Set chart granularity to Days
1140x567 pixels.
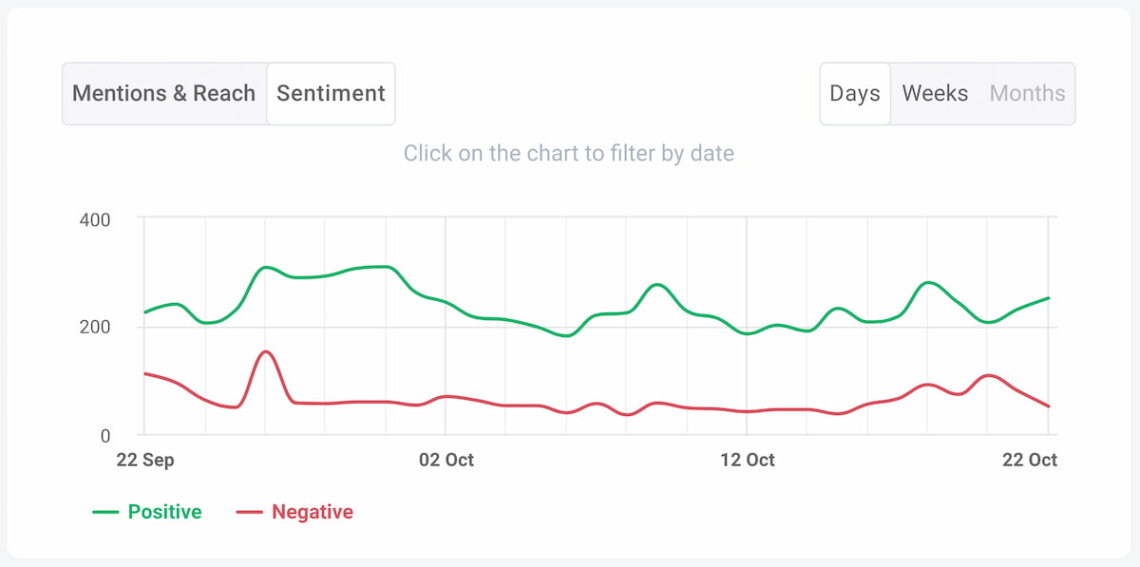[855, 94]
